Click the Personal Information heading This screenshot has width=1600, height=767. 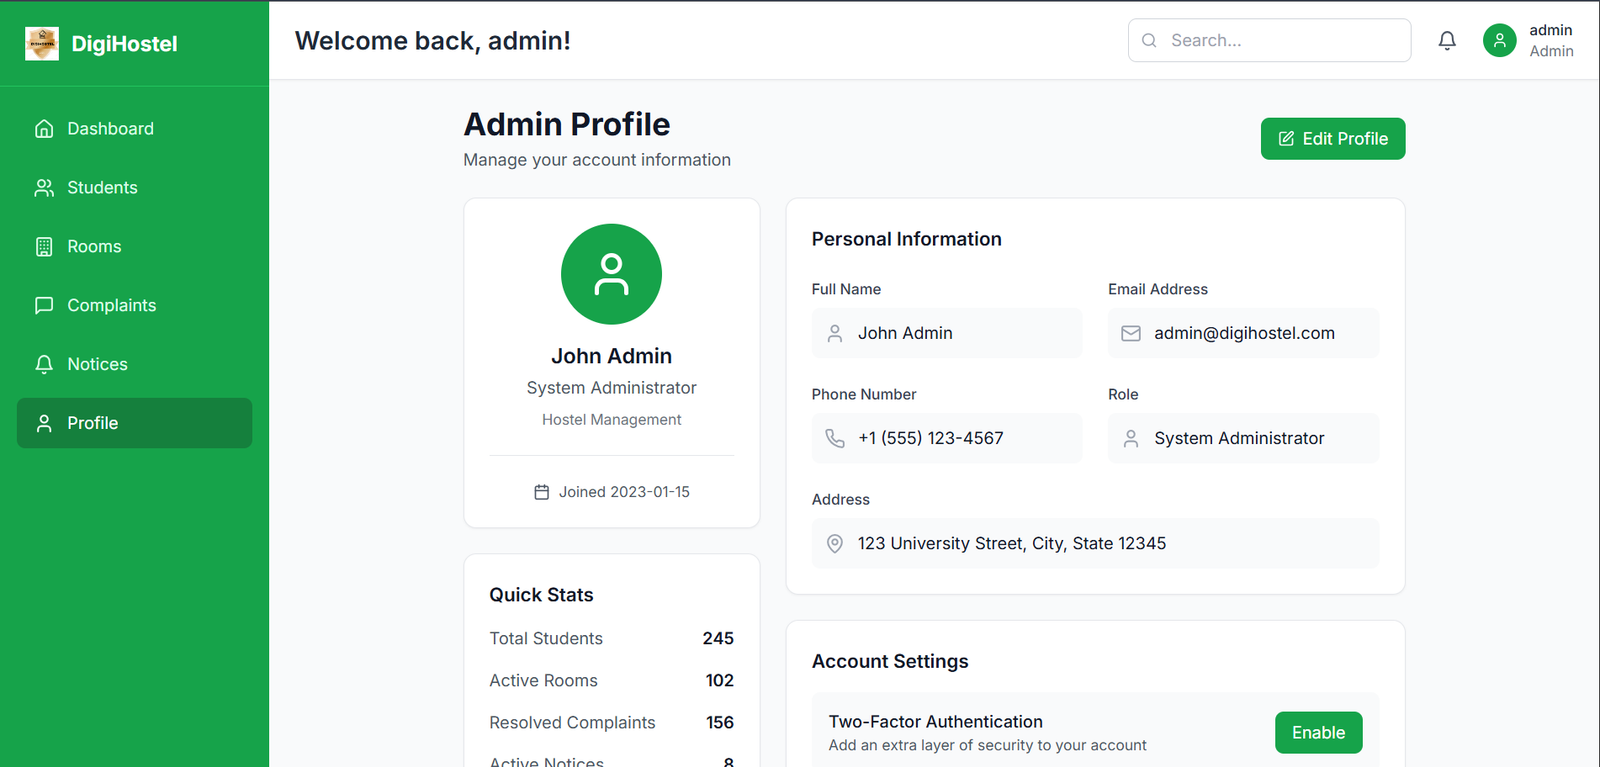(x=906, y=239)
